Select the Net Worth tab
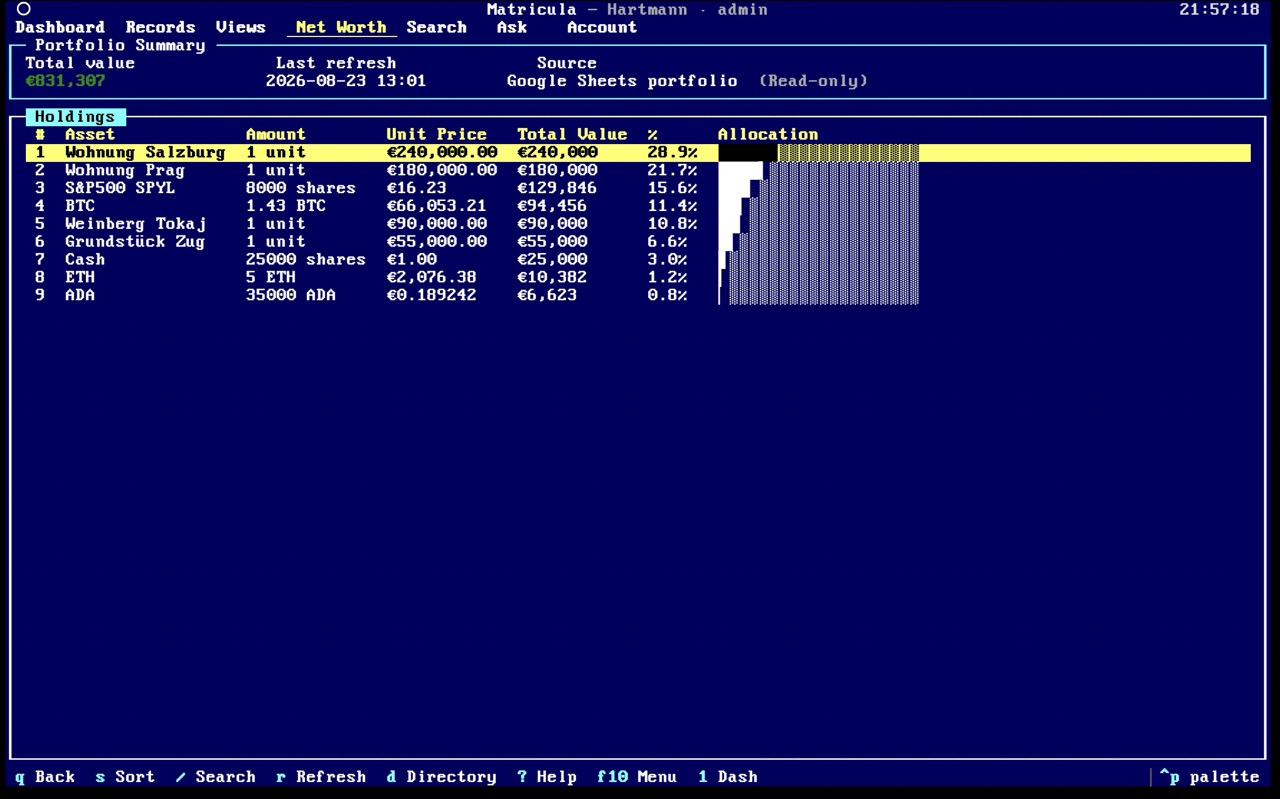The height and width of the screenshot is (799, 1280). [341, 27]
